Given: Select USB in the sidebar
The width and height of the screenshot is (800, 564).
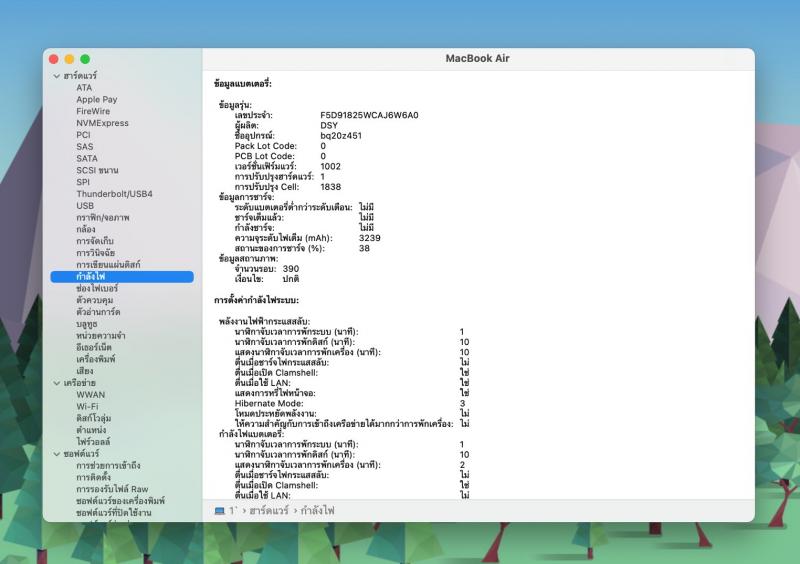Looking at the screenshot, I should [85, 206].
